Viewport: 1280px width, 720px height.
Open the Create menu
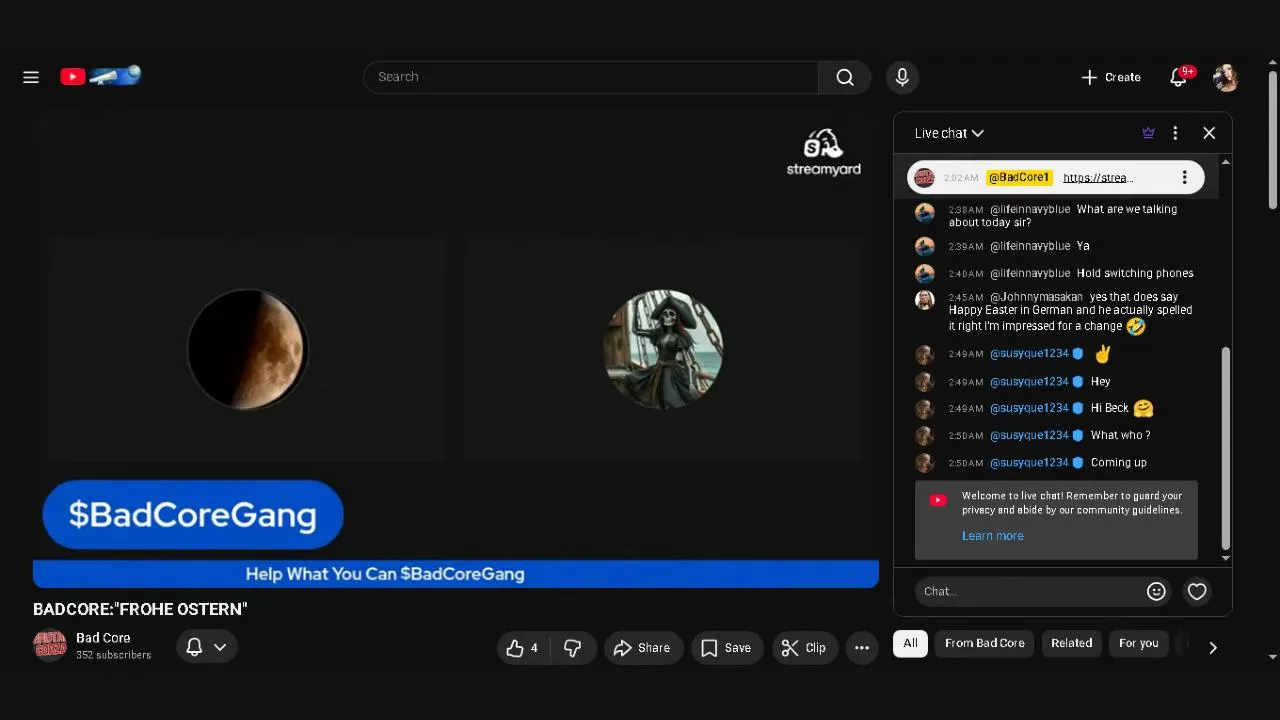[x=1111, y=77]
